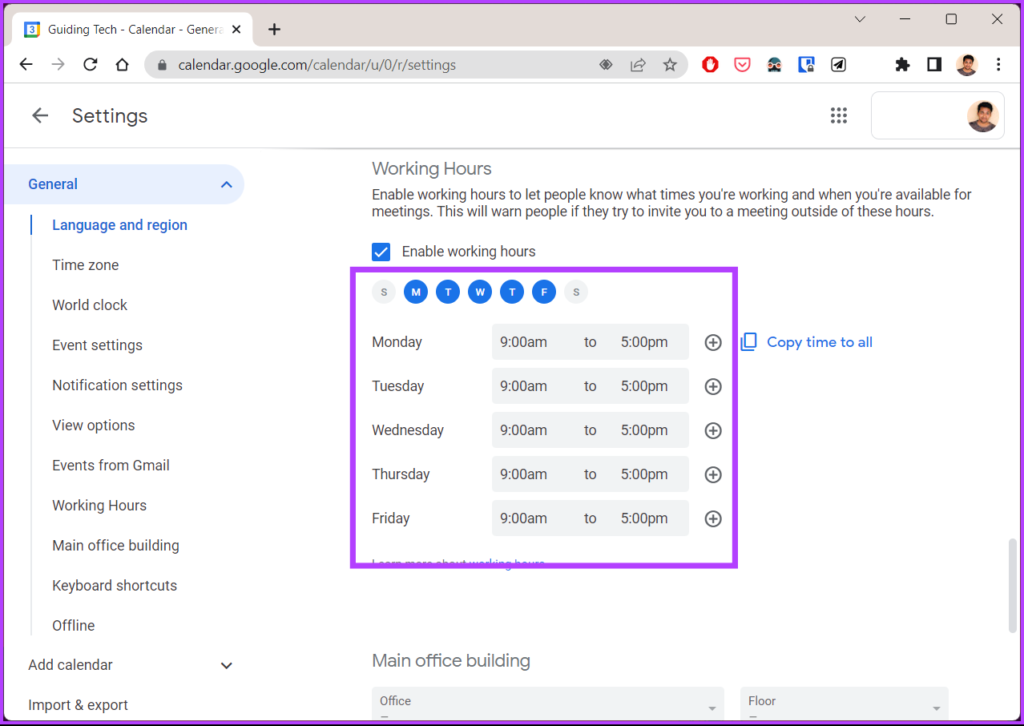This screenshot has height=726, width=1024.
Task: Add another time period for Monday
Action: [x=713, y=342]
